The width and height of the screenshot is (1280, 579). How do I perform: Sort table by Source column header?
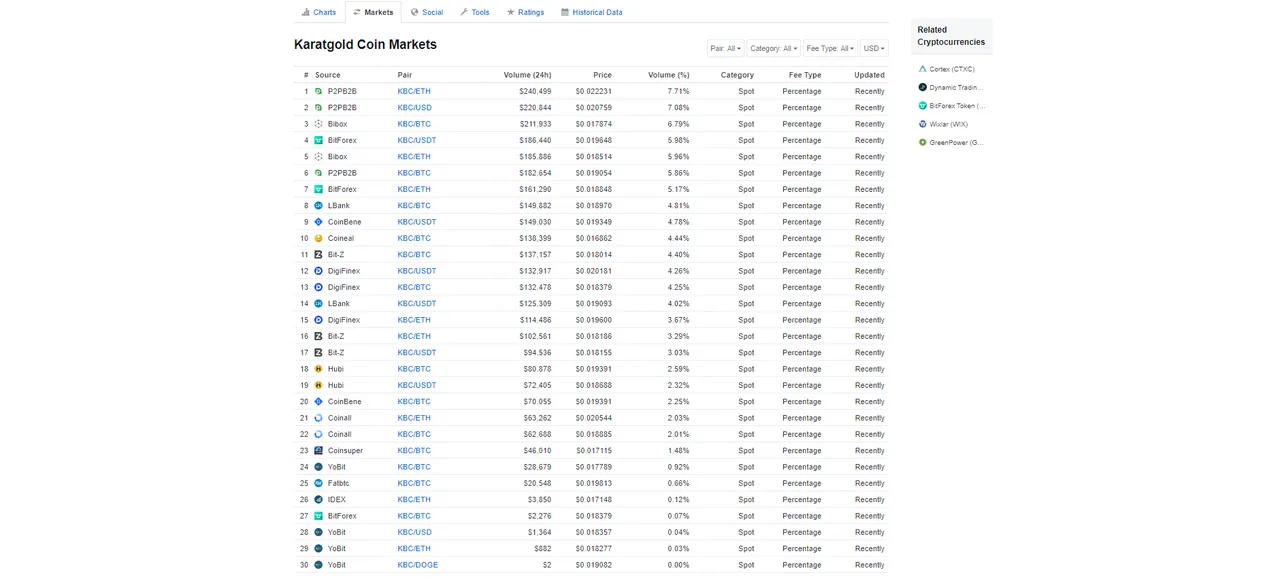[328, 75]
